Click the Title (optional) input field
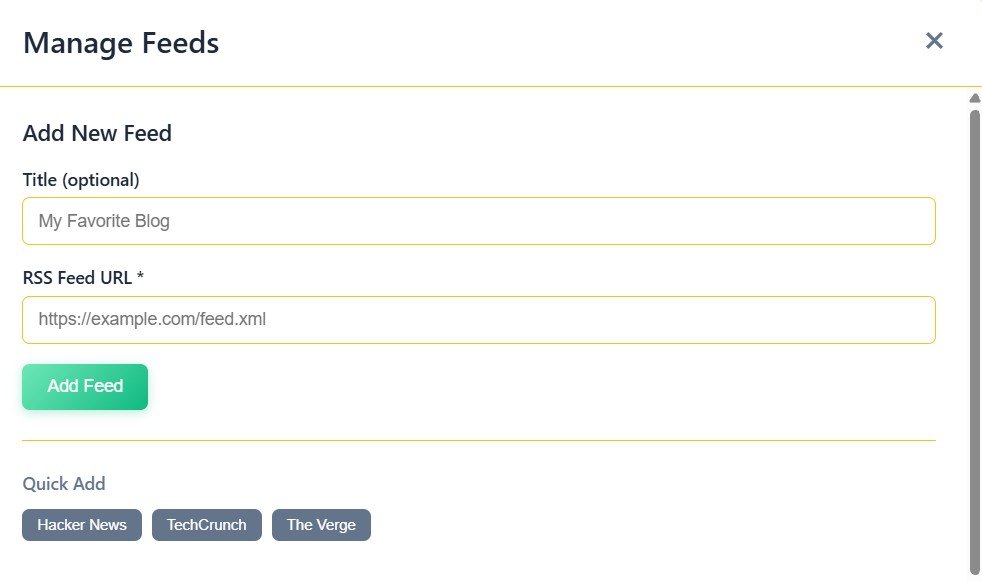 [478, 221]
